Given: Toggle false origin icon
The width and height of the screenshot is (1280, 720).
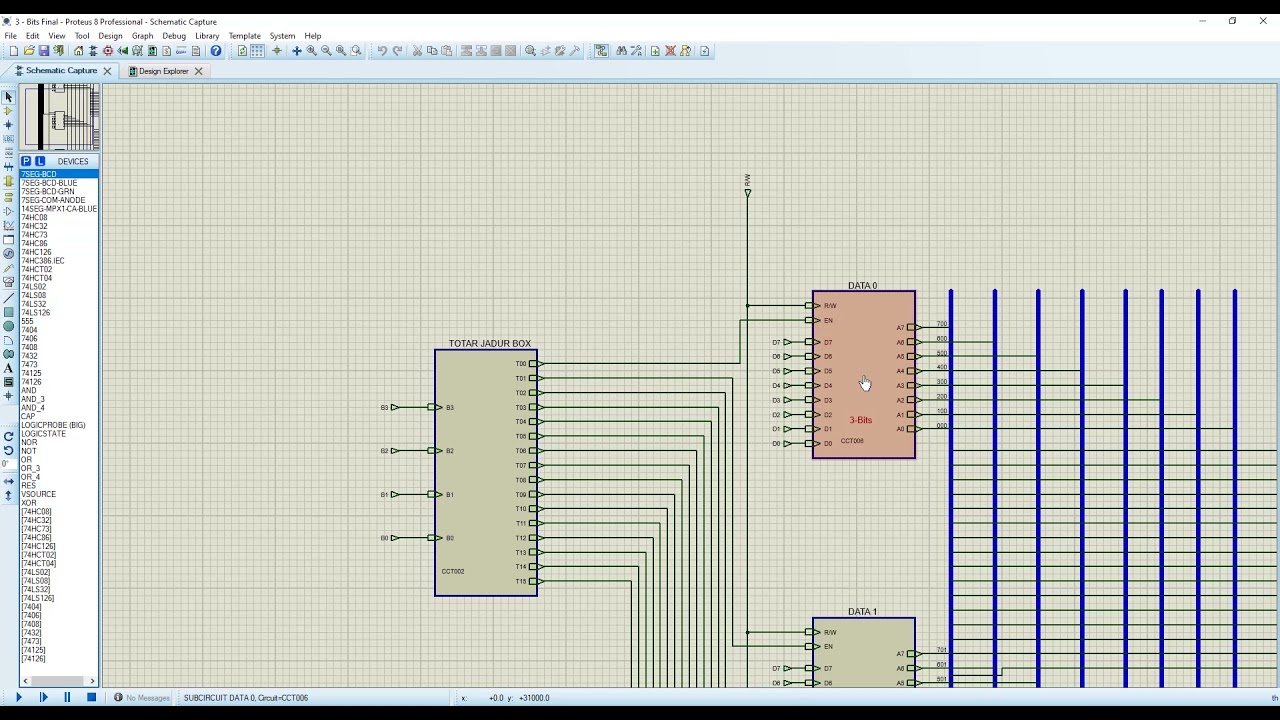Looking at the screenshot, I should 276,51.
